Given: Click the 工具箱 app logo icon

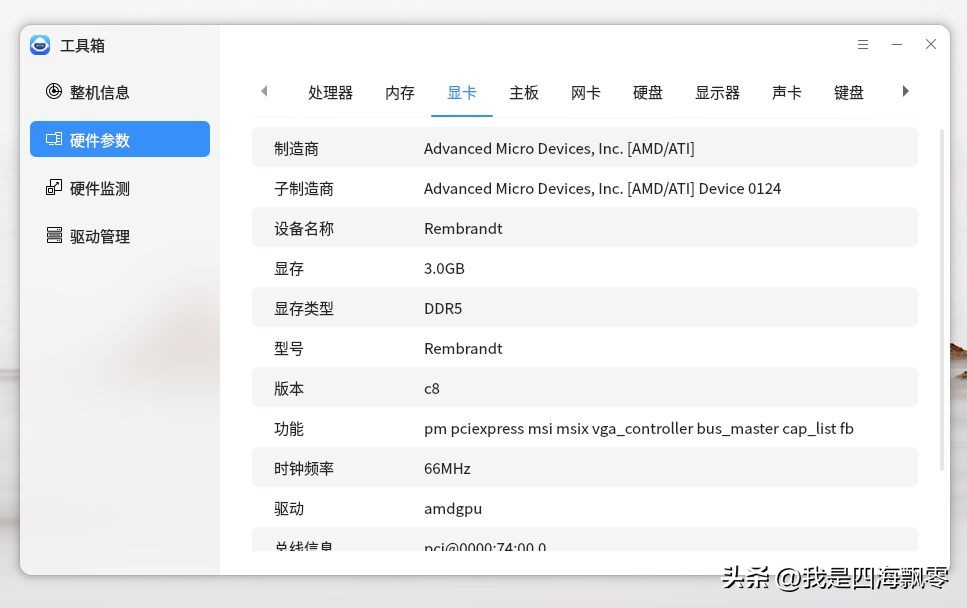Looking at the screenshot, I should point(39,45).
